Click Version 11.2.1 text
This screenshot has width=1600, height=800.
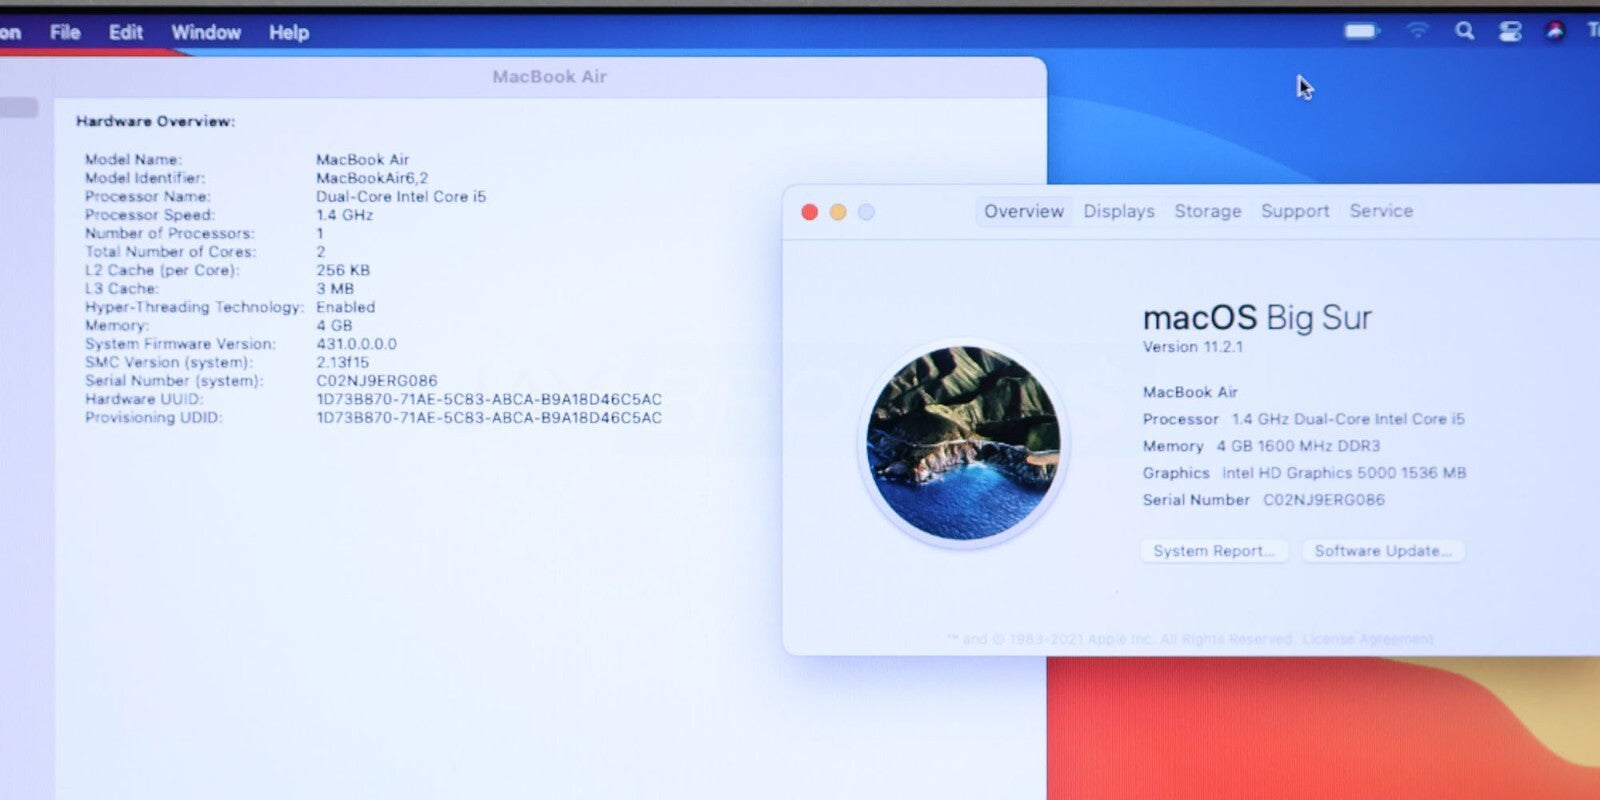(1193, 347)
